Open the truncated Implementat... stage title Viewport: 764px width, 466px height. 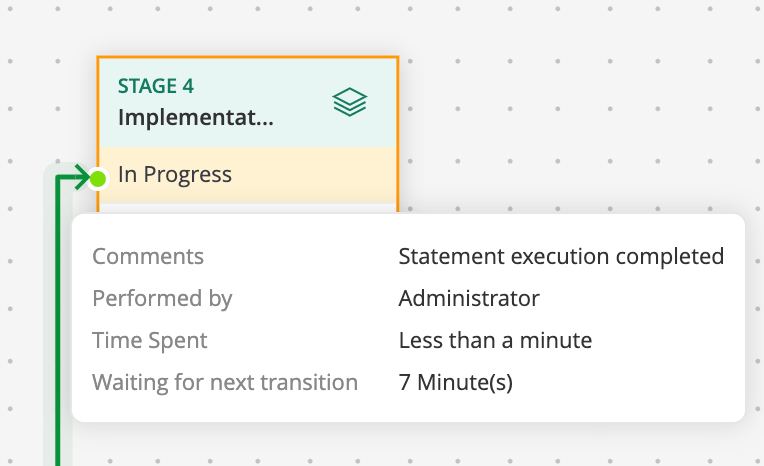[195, 117]
